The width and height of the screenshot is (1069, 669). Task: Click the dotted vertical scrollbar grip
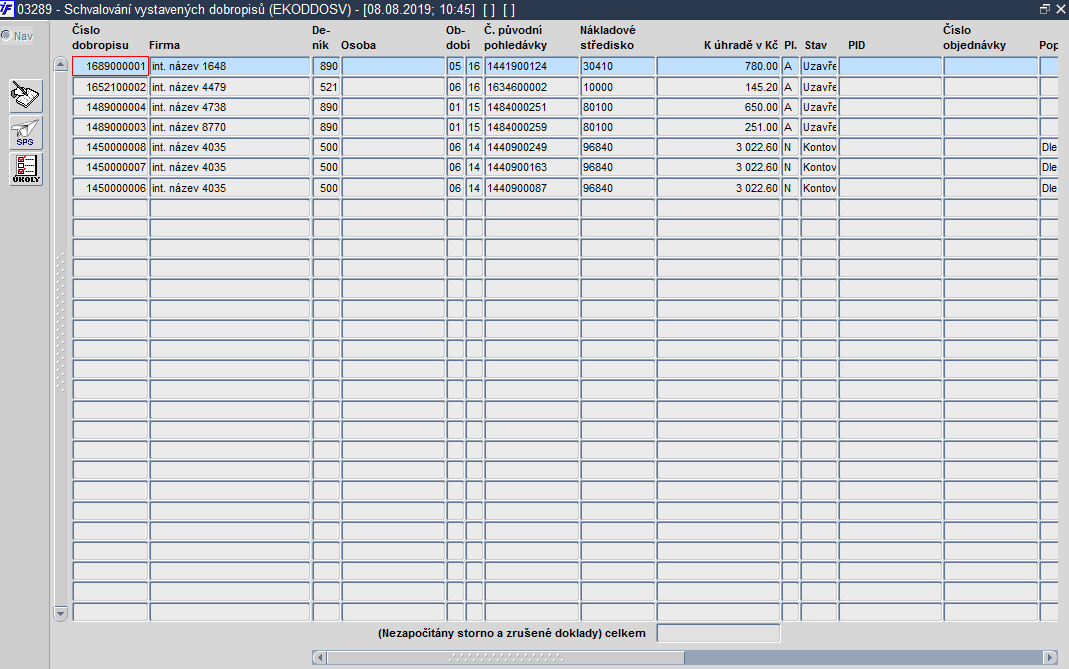tap(61, 322)
